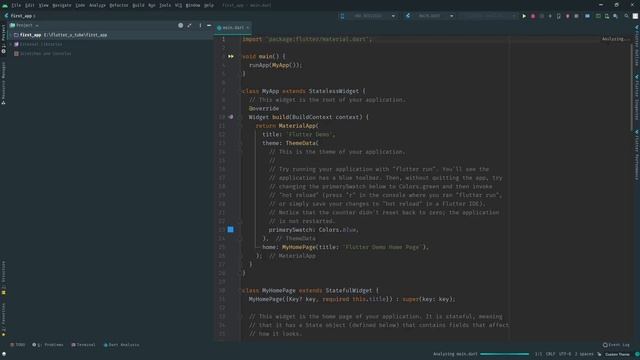Click the Debug button in the toolbar
The image size is (640, 360).
pos(533,16)
